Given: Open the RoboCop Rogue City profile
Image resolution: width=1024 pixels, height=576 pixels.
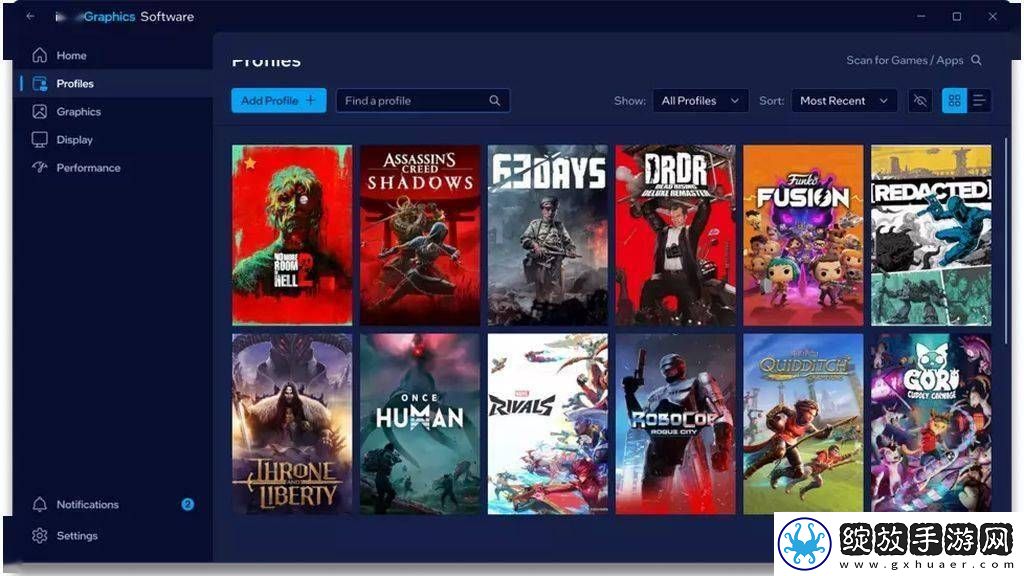Looking at the screenshot, I should (x=675, y=424).
